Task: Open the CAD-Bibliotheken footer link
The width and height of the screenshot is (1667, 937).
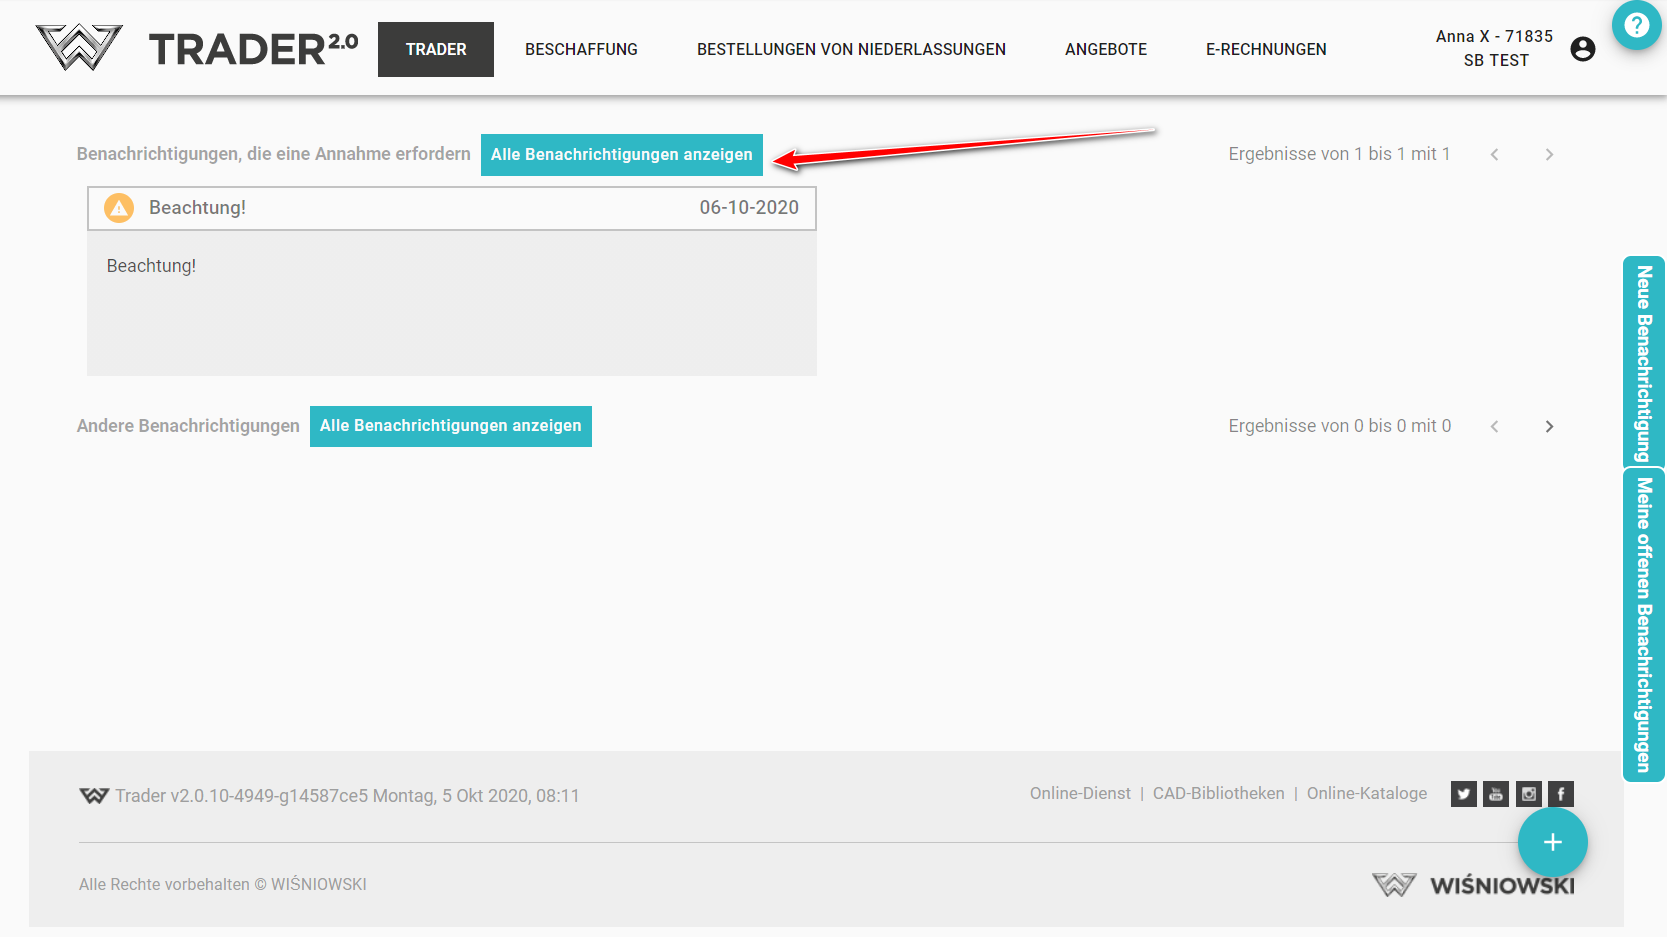Action: [x=1218, y=793]
